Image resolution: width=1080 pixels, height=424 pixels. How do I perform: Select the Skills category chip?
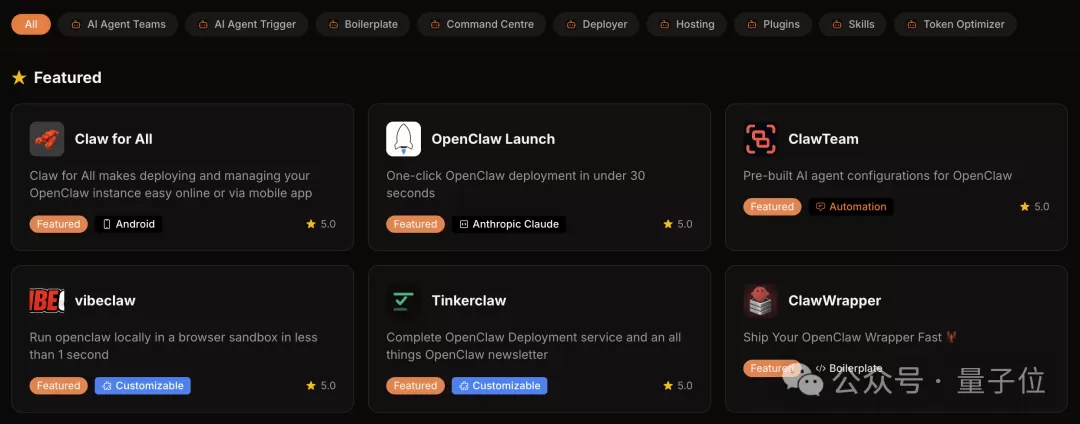point(853,24)
